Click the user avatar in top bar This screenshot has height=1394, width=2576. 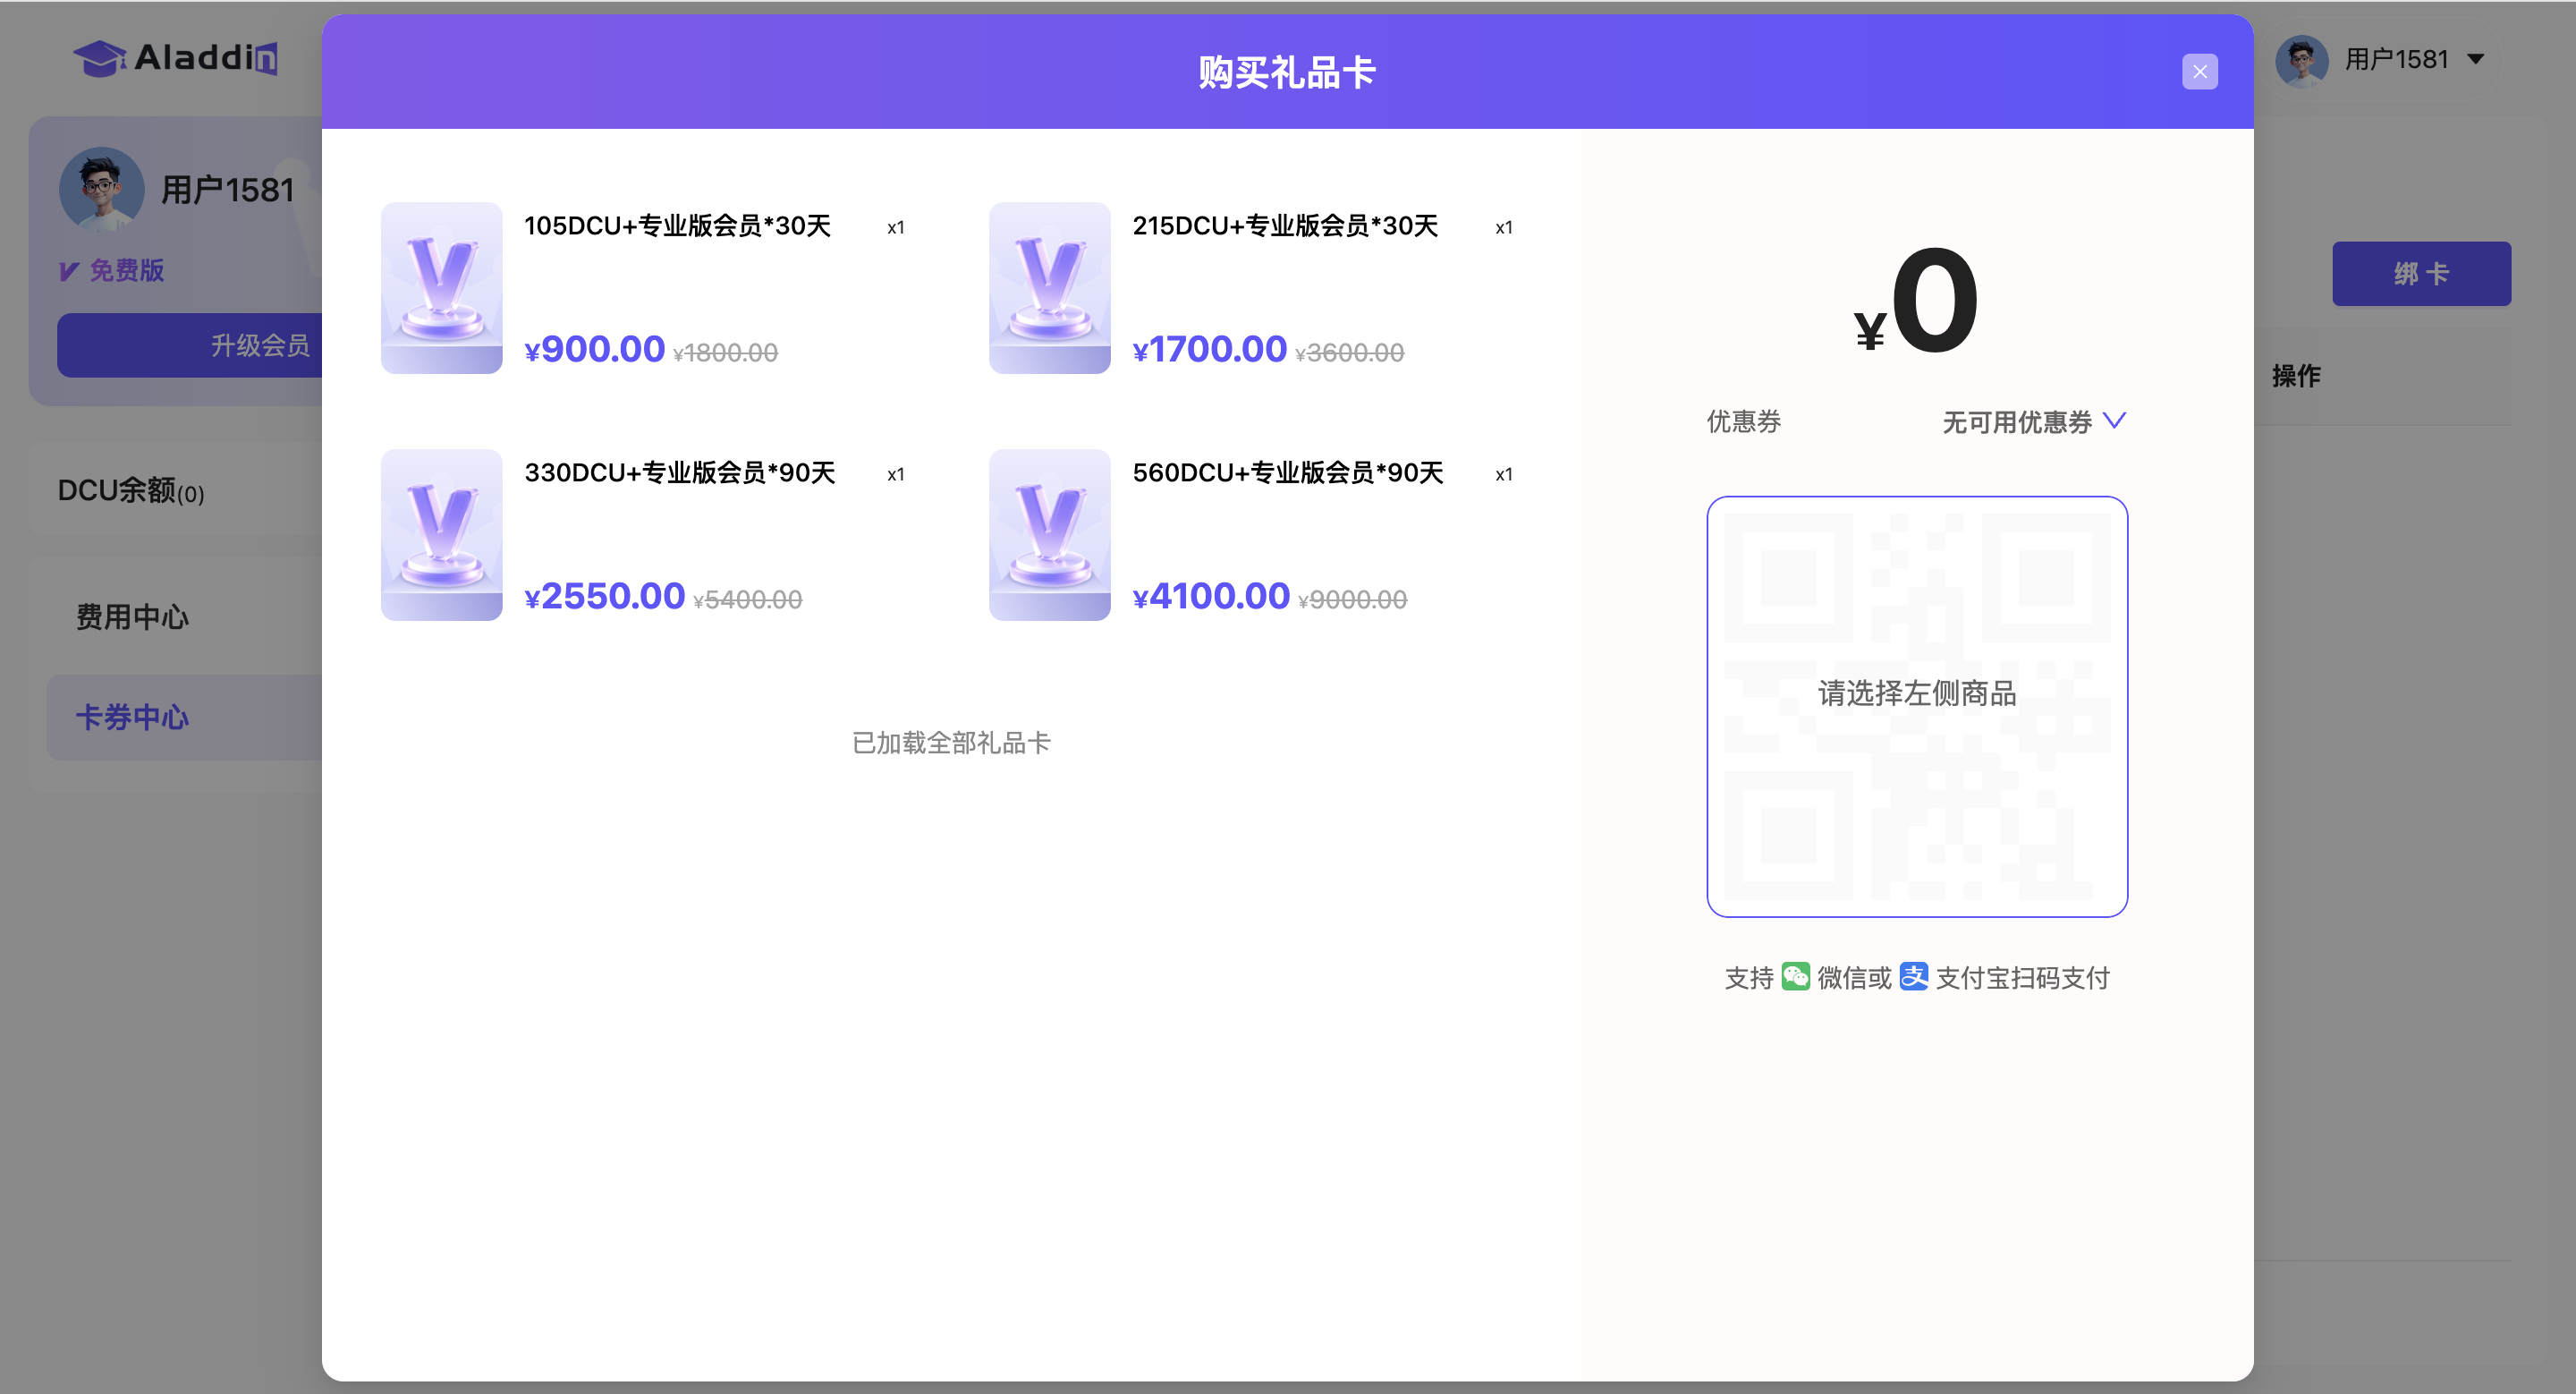click(x=2301, y=60)
